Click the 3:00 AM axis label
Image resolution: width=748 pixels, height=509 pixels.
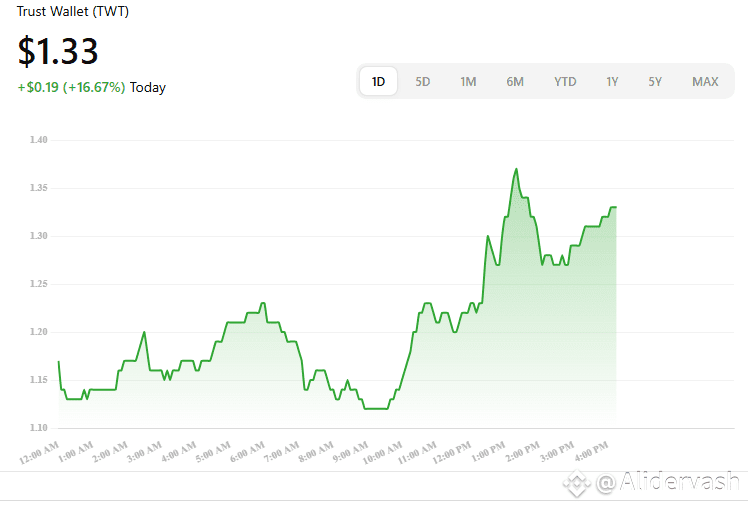click(x=144, y=452)
